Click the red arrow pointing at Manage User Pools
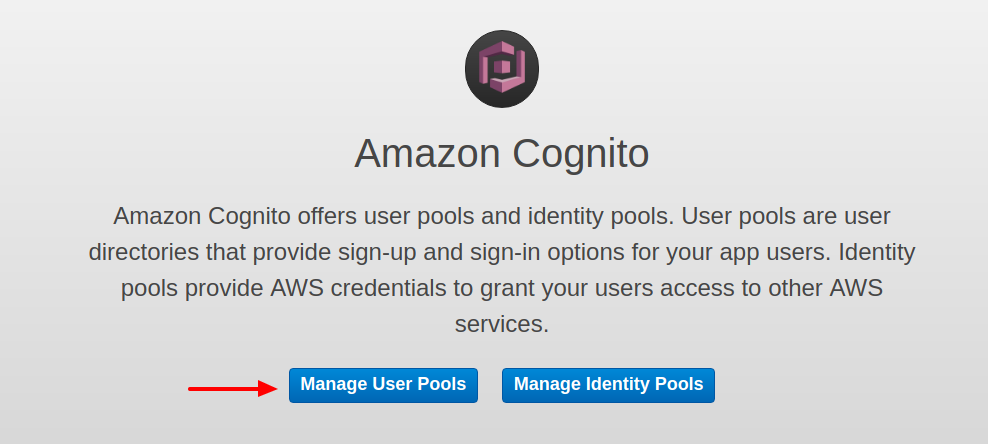Viewport: 988px width, 444px height. point(233,388)
